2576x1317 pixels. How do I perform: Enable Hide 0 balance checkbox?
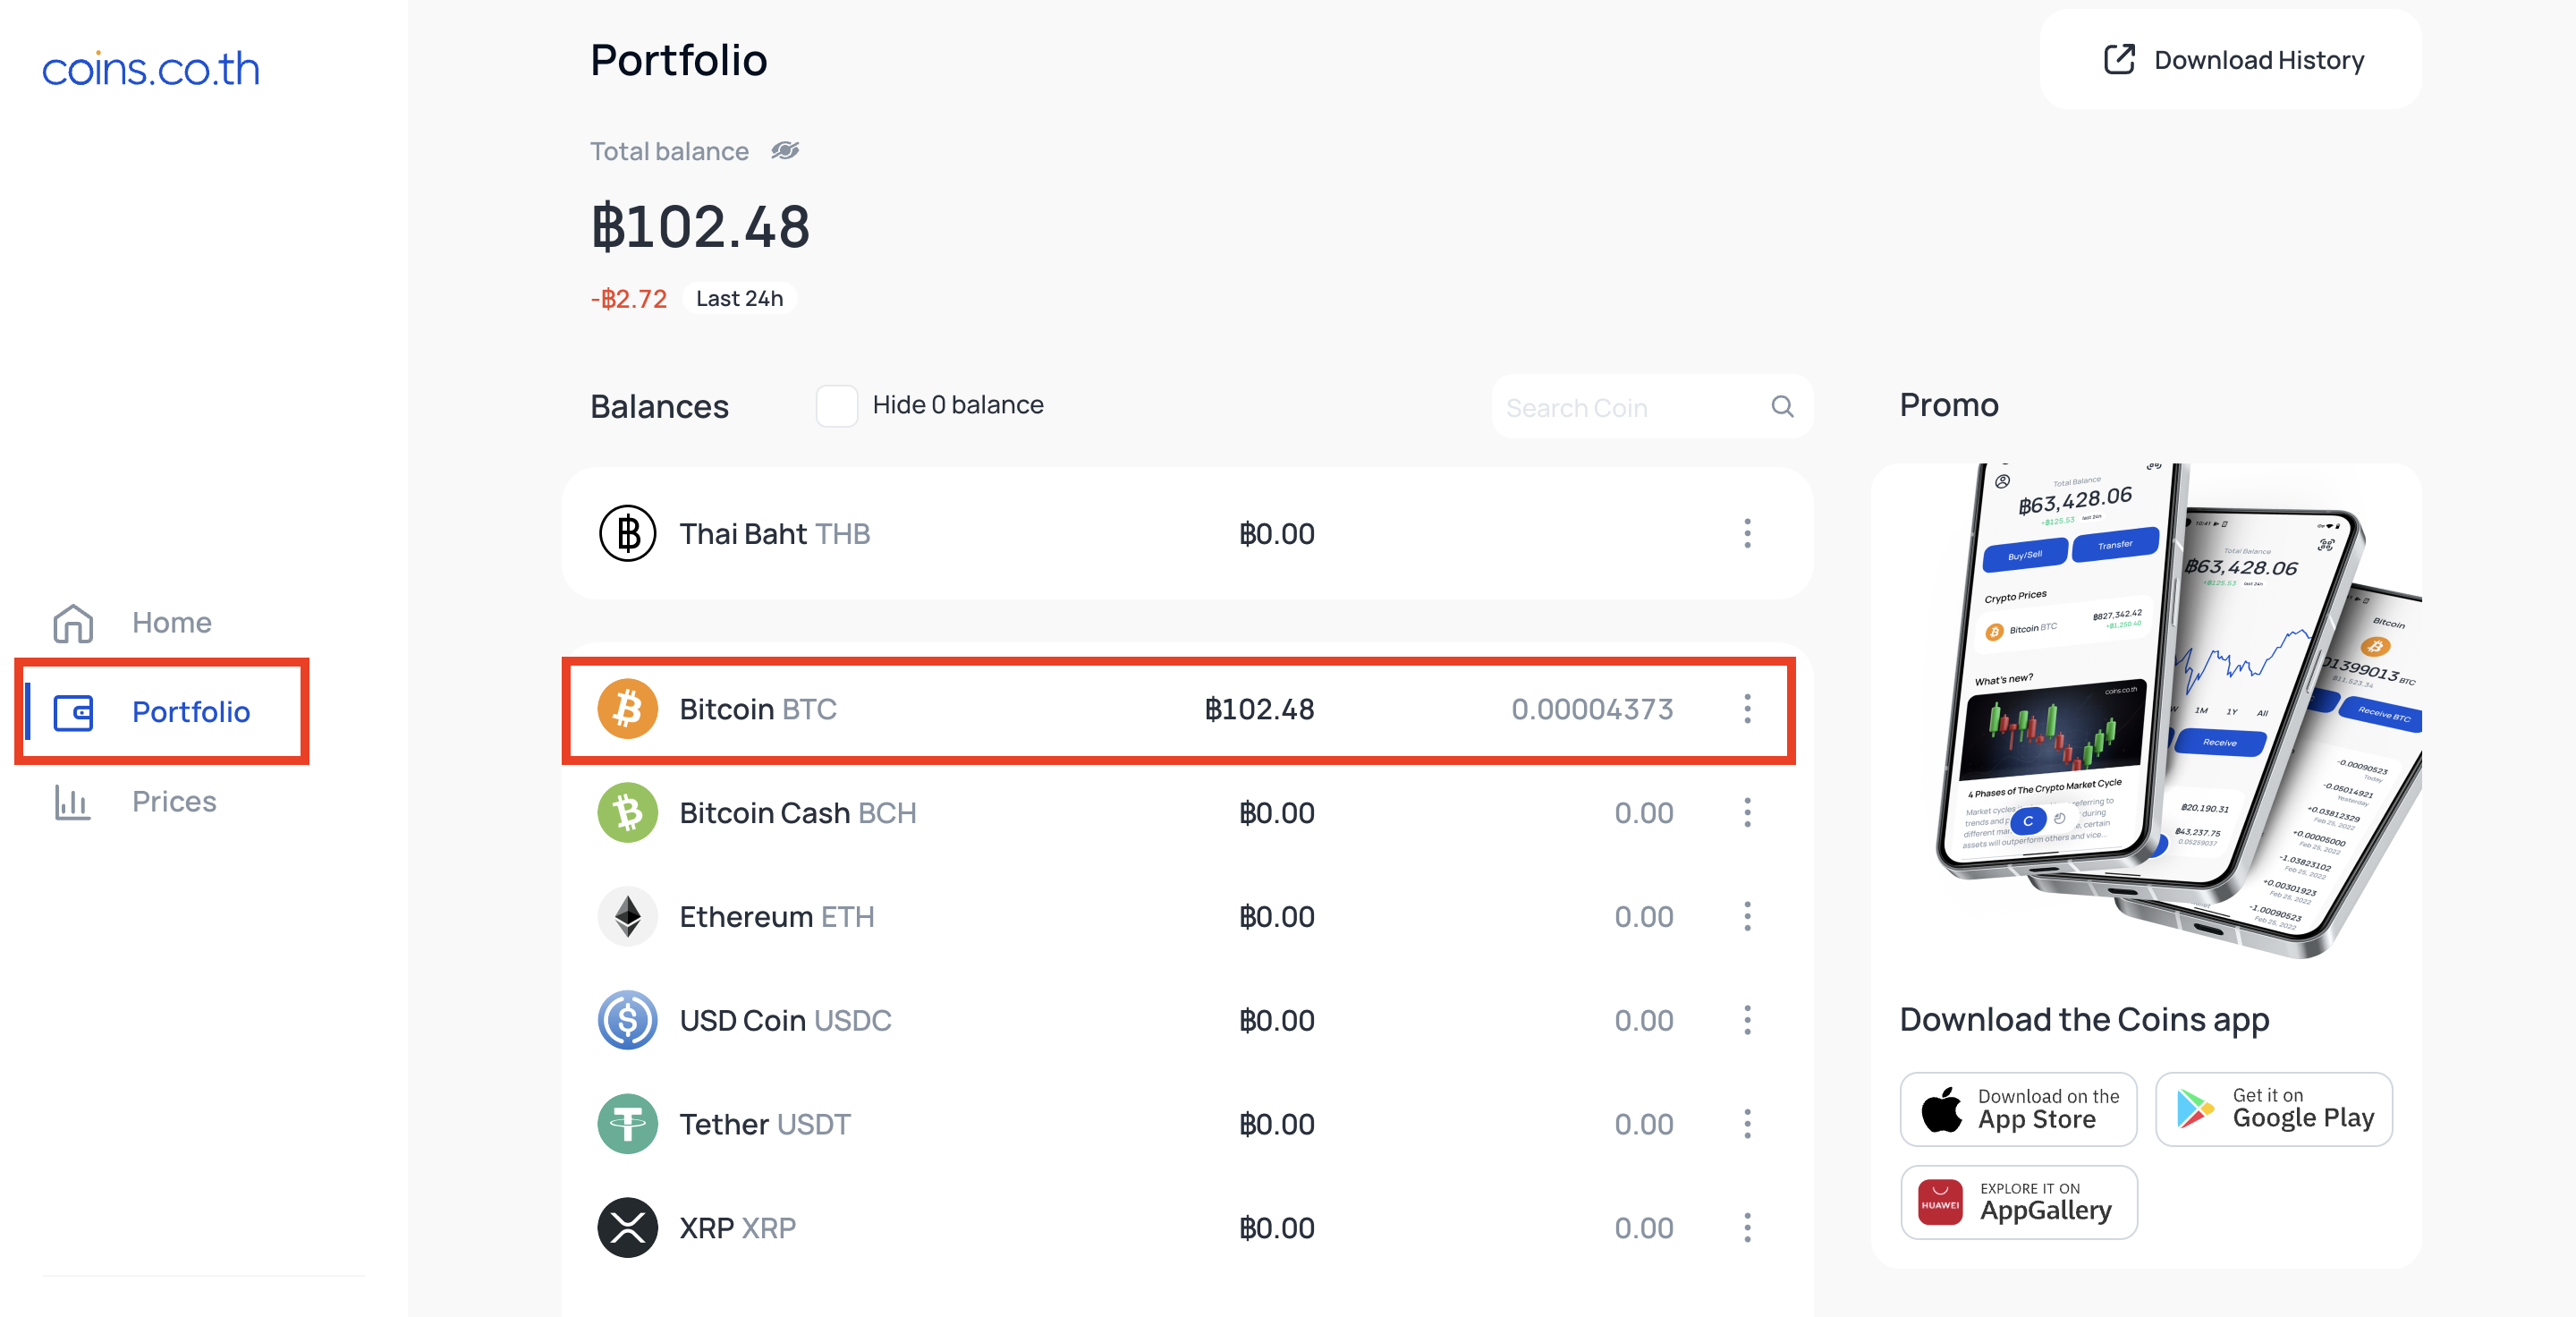(836, 405)
